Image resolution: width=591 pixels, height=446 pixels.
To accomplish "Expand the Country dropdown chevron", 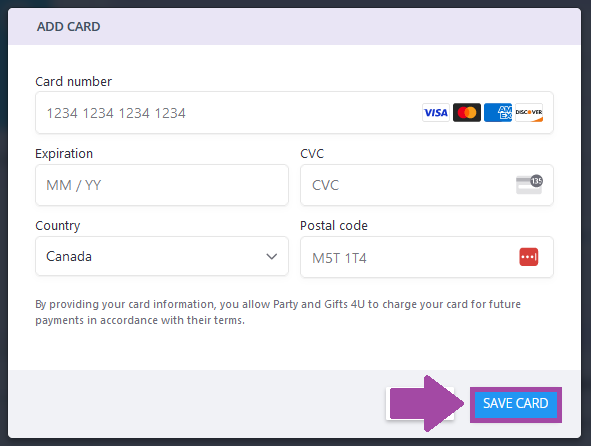I will pyautogui.click(x=271, y=257).
